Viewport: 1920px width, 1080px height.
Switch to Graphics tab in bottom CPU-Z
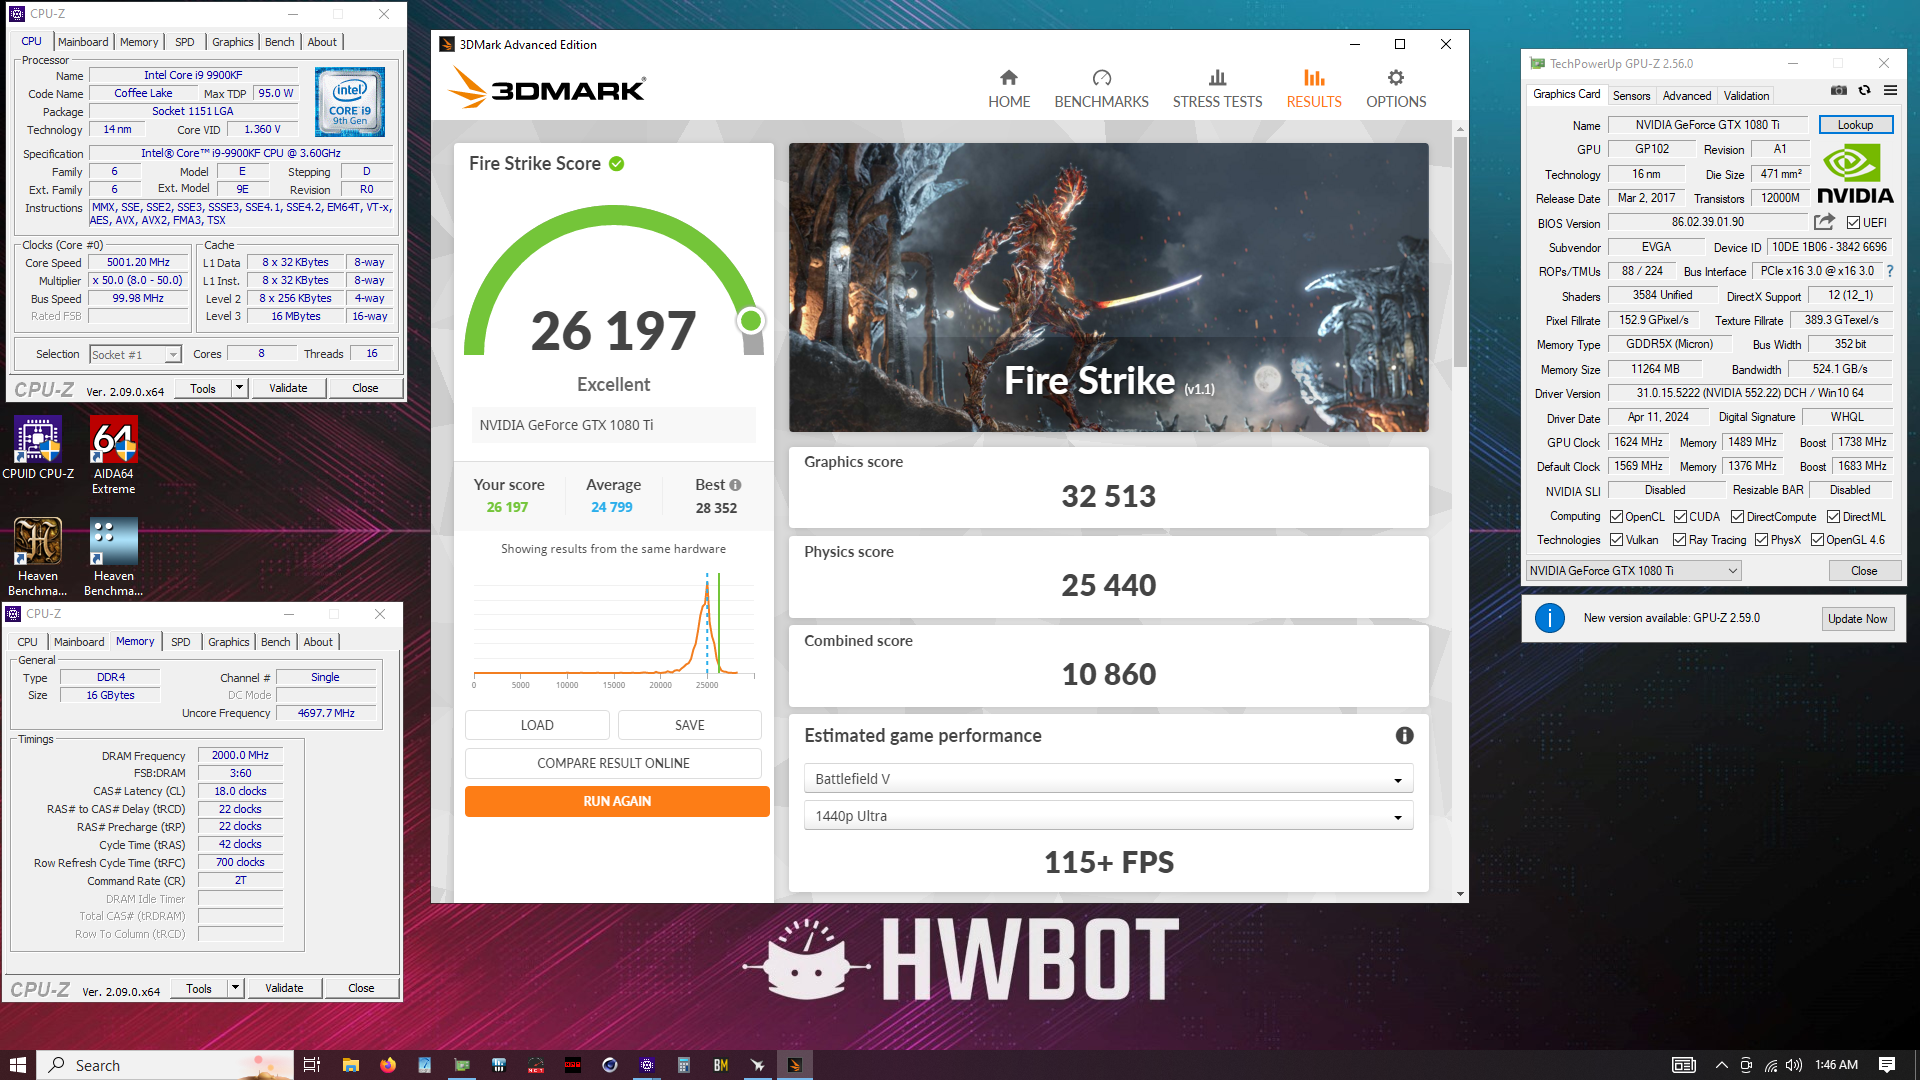coord(229,642)
